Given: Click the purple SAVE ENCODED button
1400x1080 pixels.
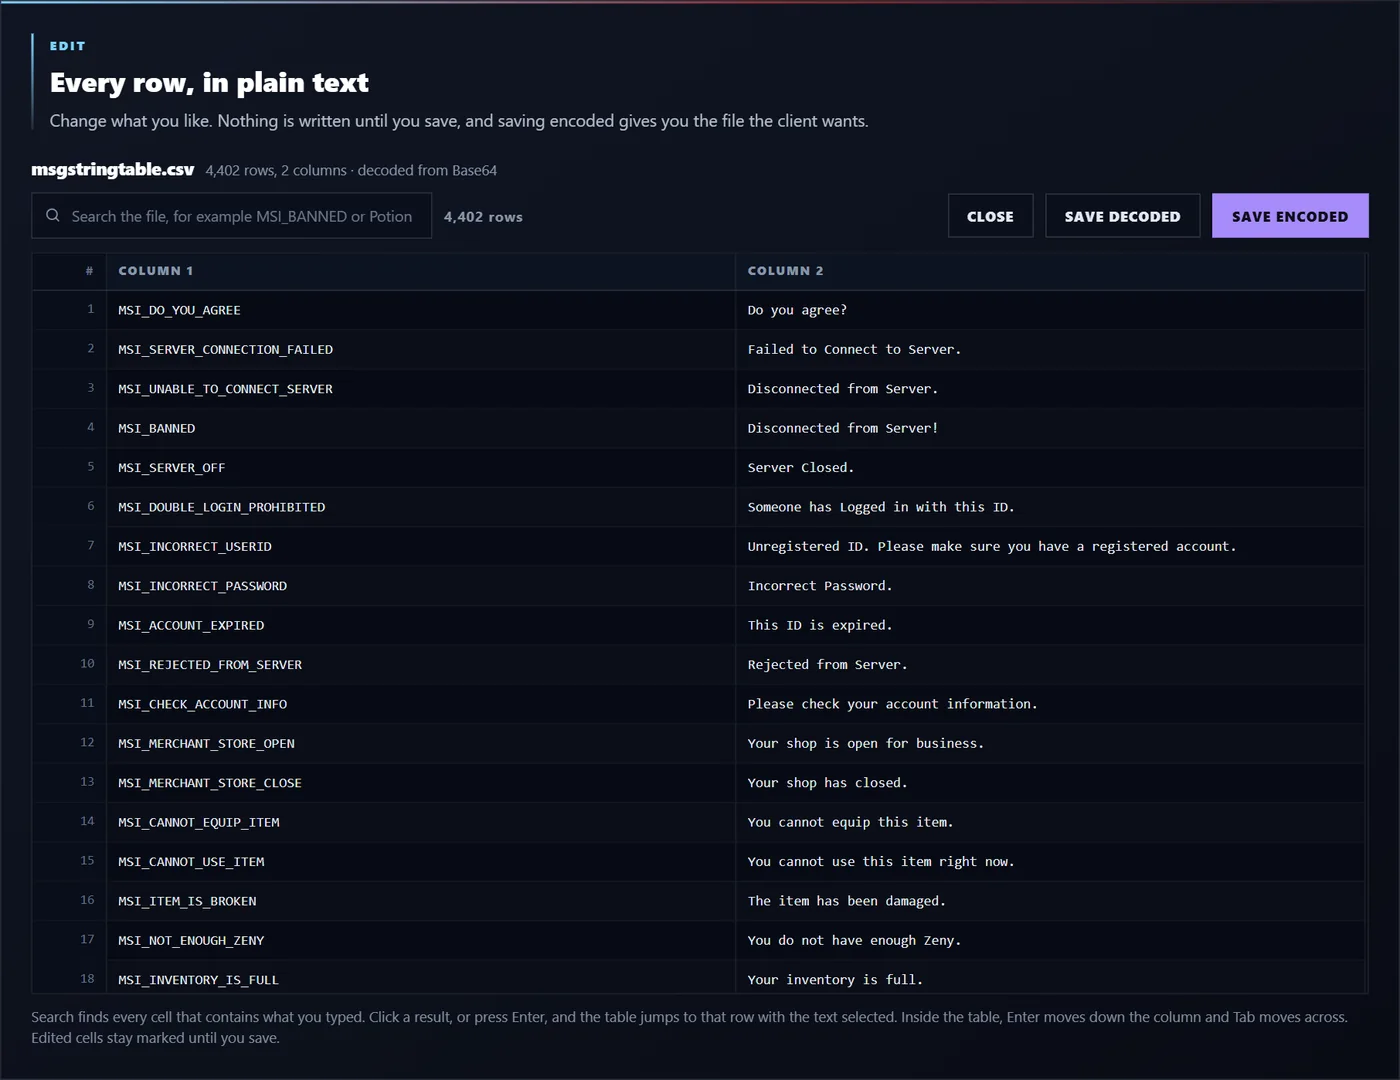Looking at the screenshot, I should pyautogui.click(x=1290, y=216).
